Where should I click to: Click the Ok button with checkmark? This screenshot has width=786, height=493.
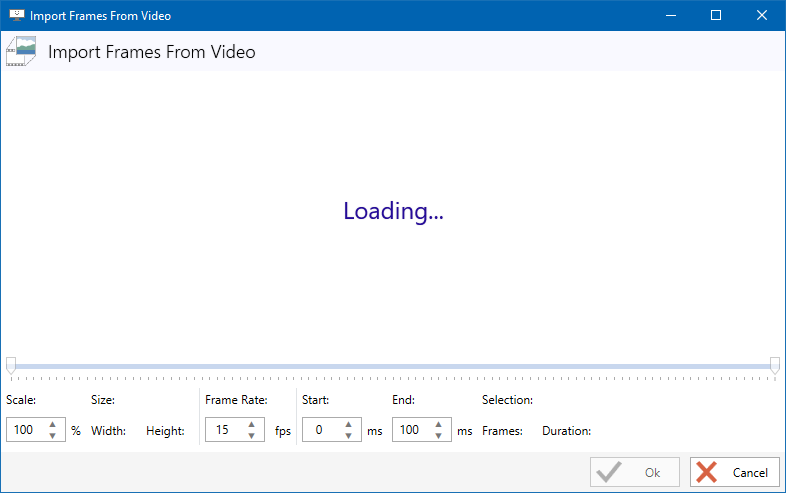[635, 472]
